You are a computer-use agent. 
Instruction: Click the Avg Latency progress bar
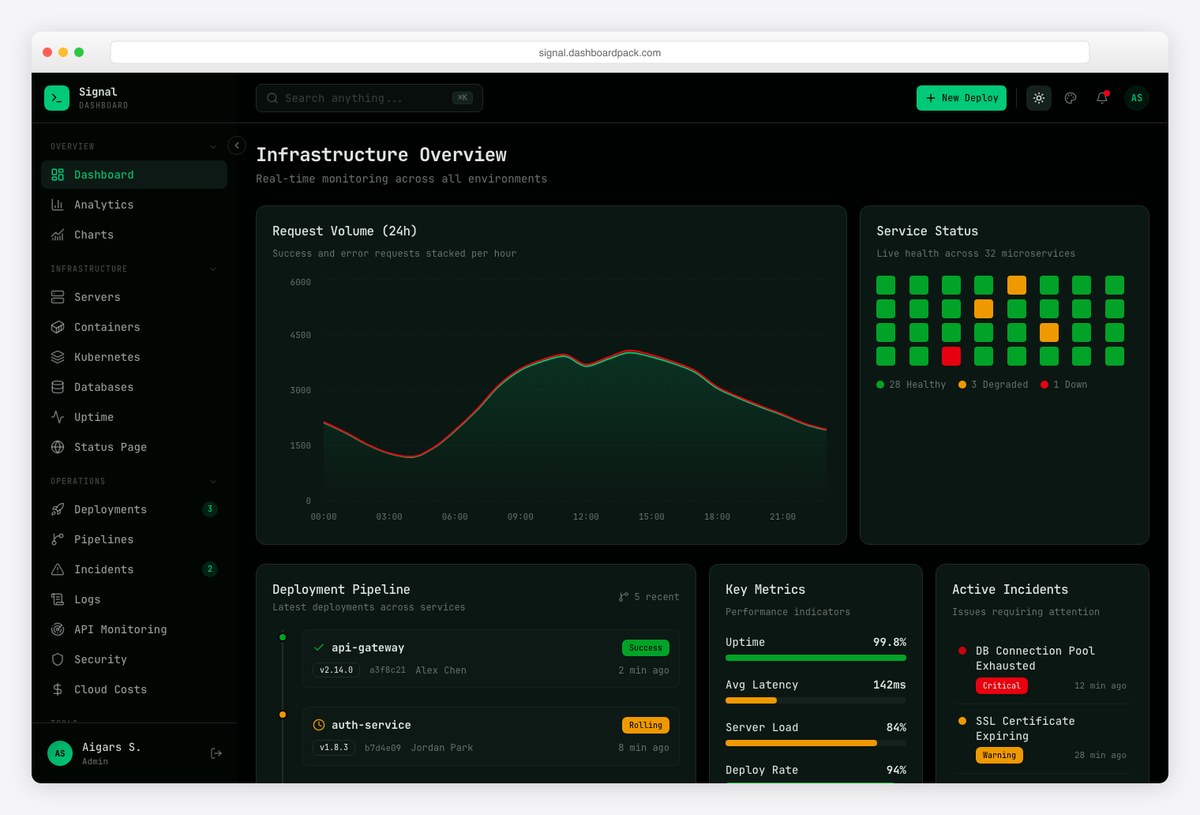(x=816, y=701)
